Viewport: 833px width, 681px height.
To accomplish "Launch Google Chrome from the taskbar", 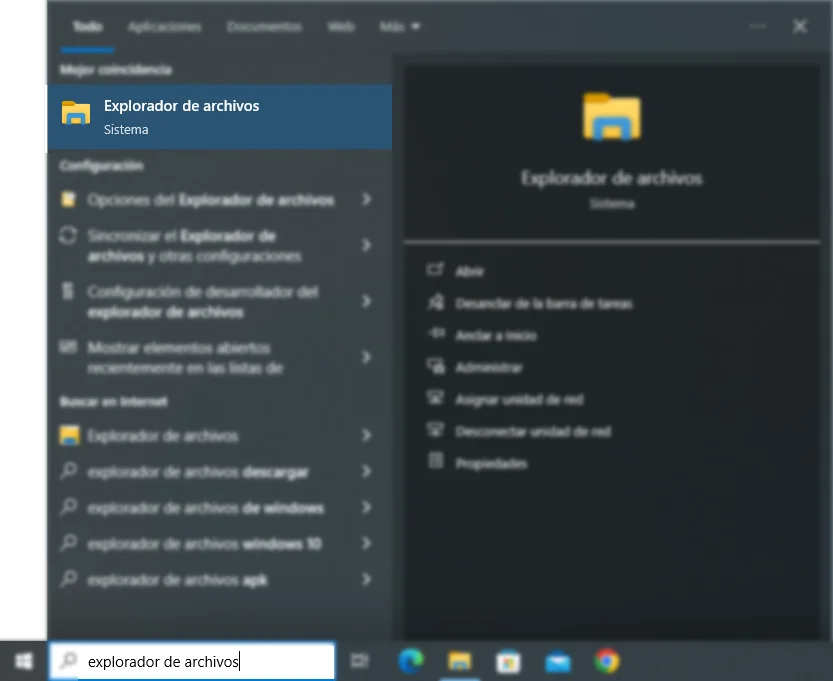I will click(605, 661).
